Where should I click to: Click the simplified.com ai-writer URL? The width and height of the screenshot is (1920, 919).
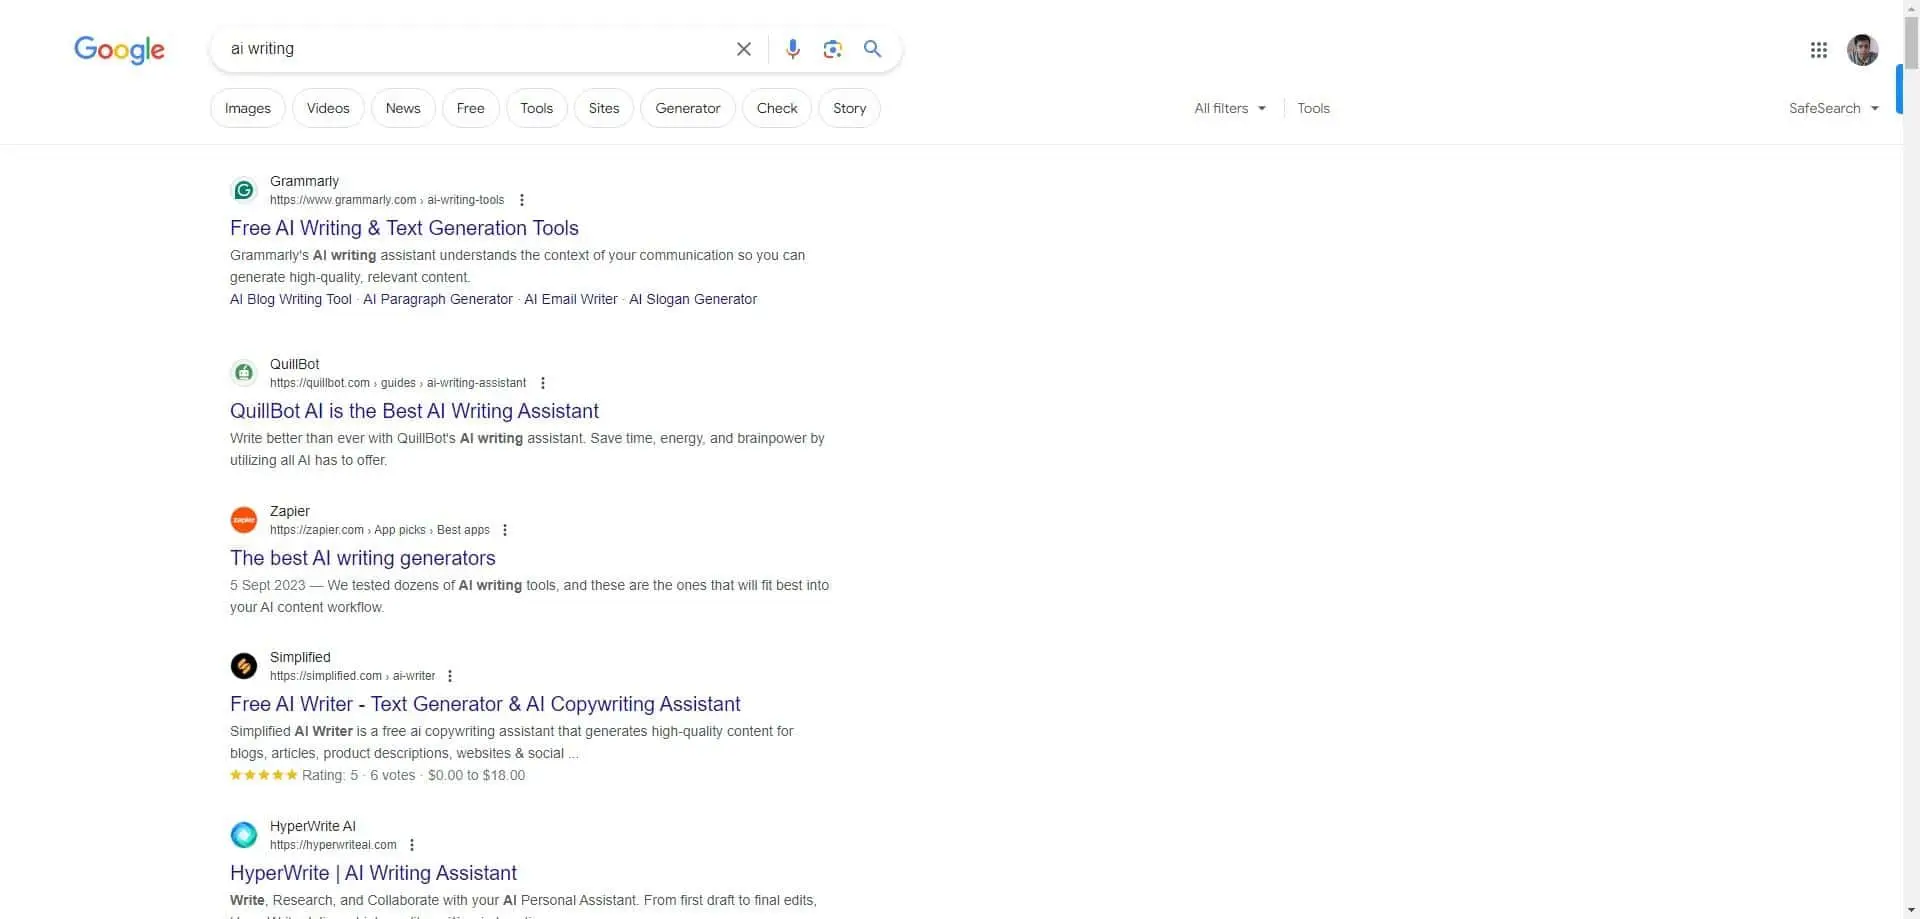coord(352,676)
